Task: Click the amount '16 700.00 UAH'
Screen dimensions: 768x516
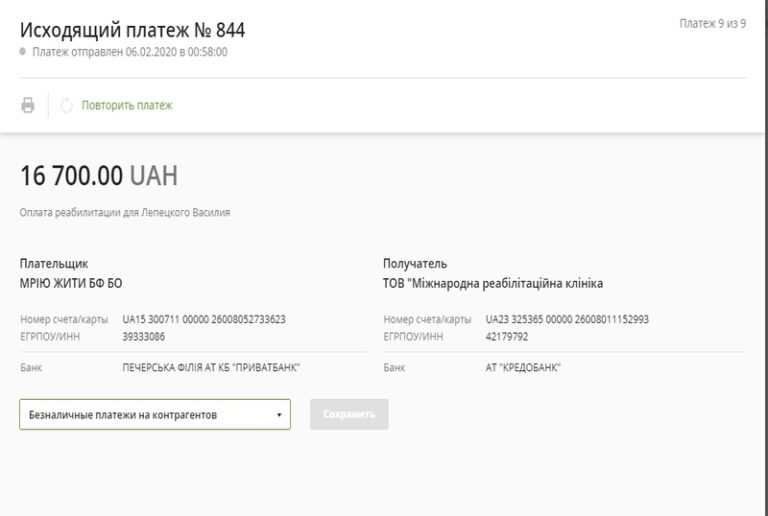Action: coord(99,176)
